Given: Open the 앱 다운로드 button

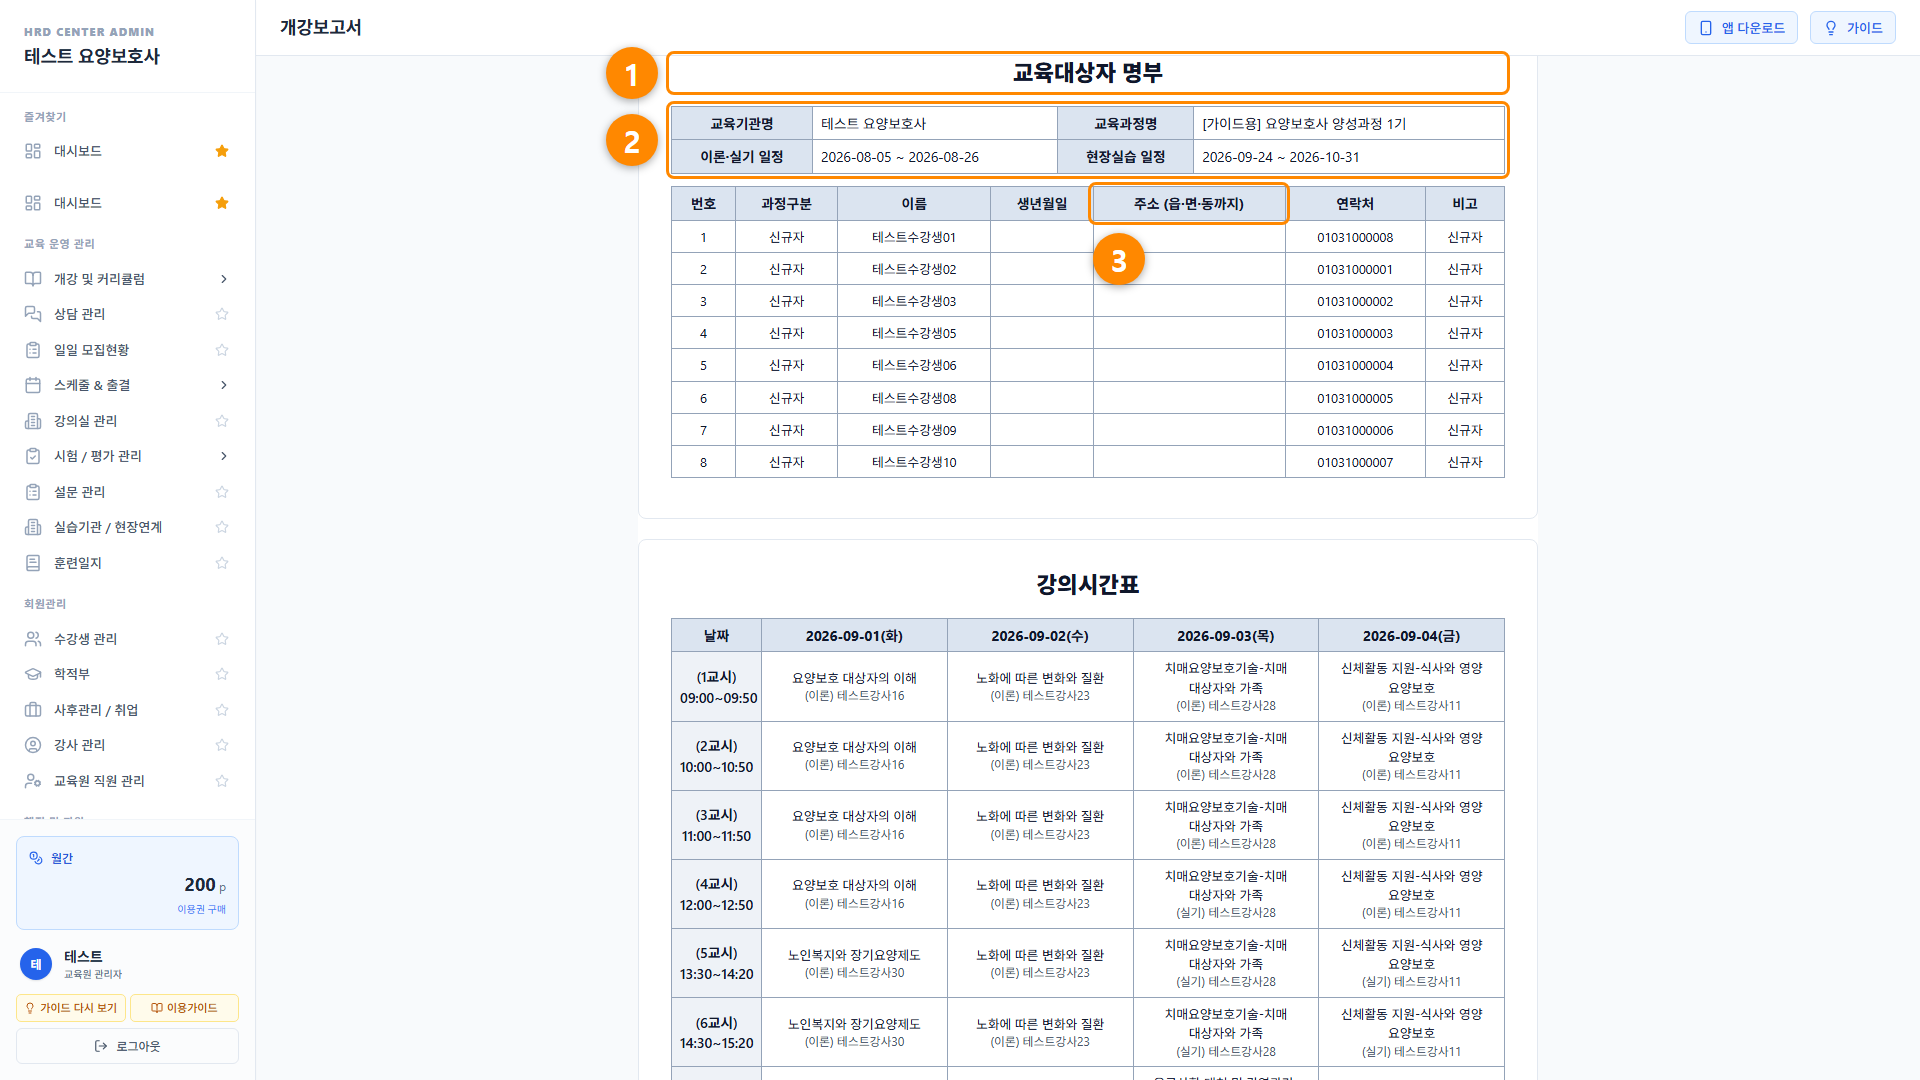Looking at the screenshot, I should (1741, 28).
